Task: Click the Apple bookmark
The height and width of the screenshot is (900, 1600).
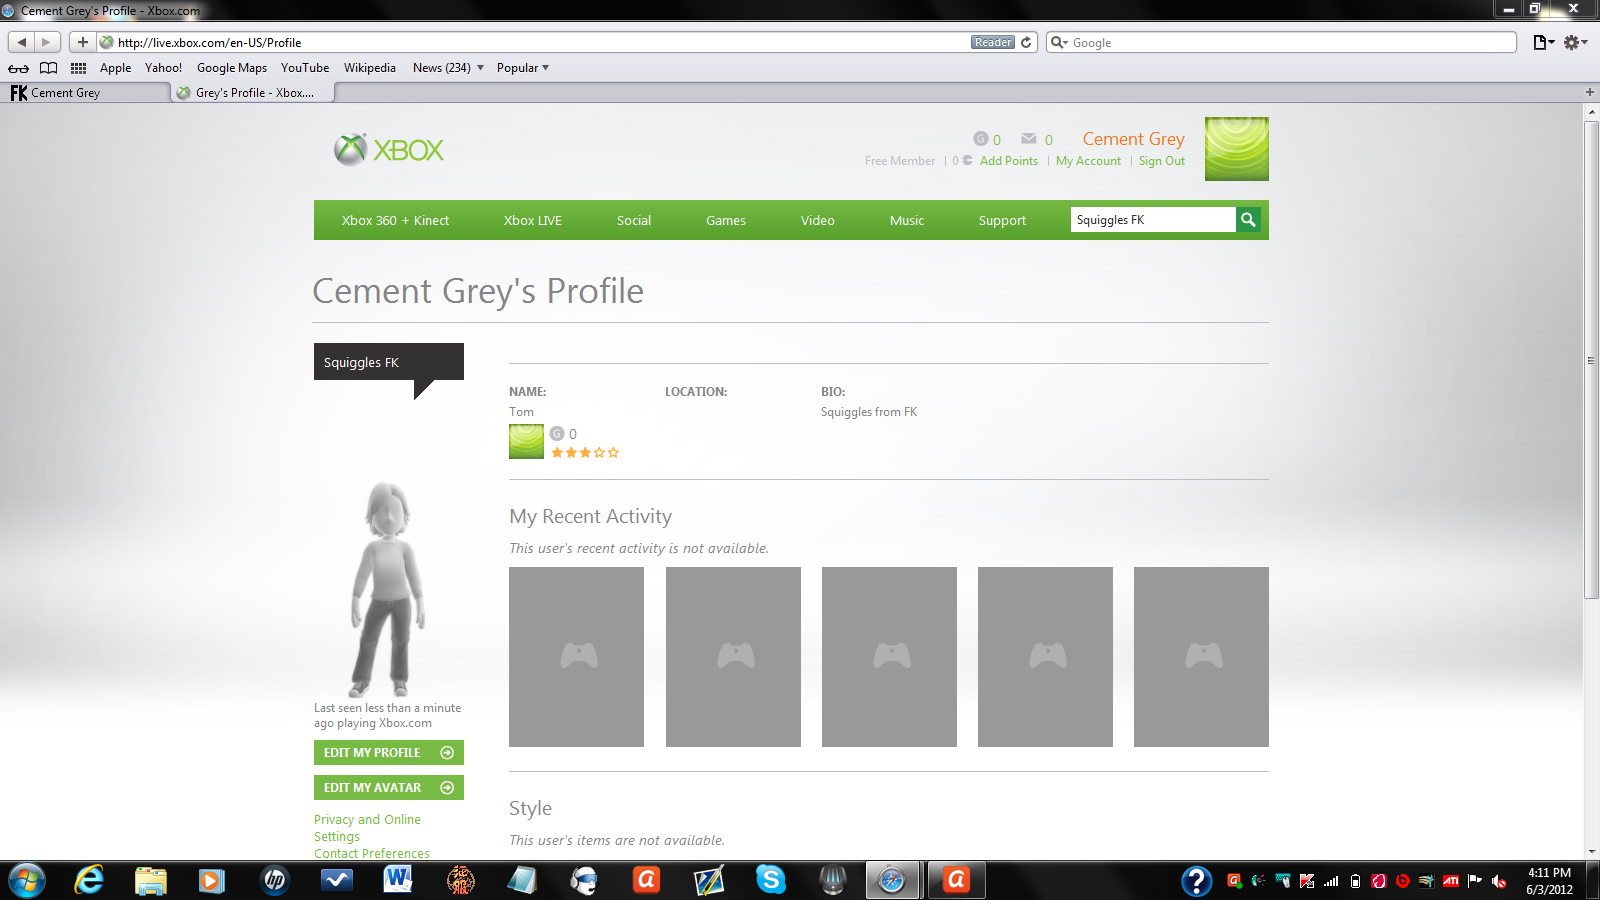Action: click(115, 68)
